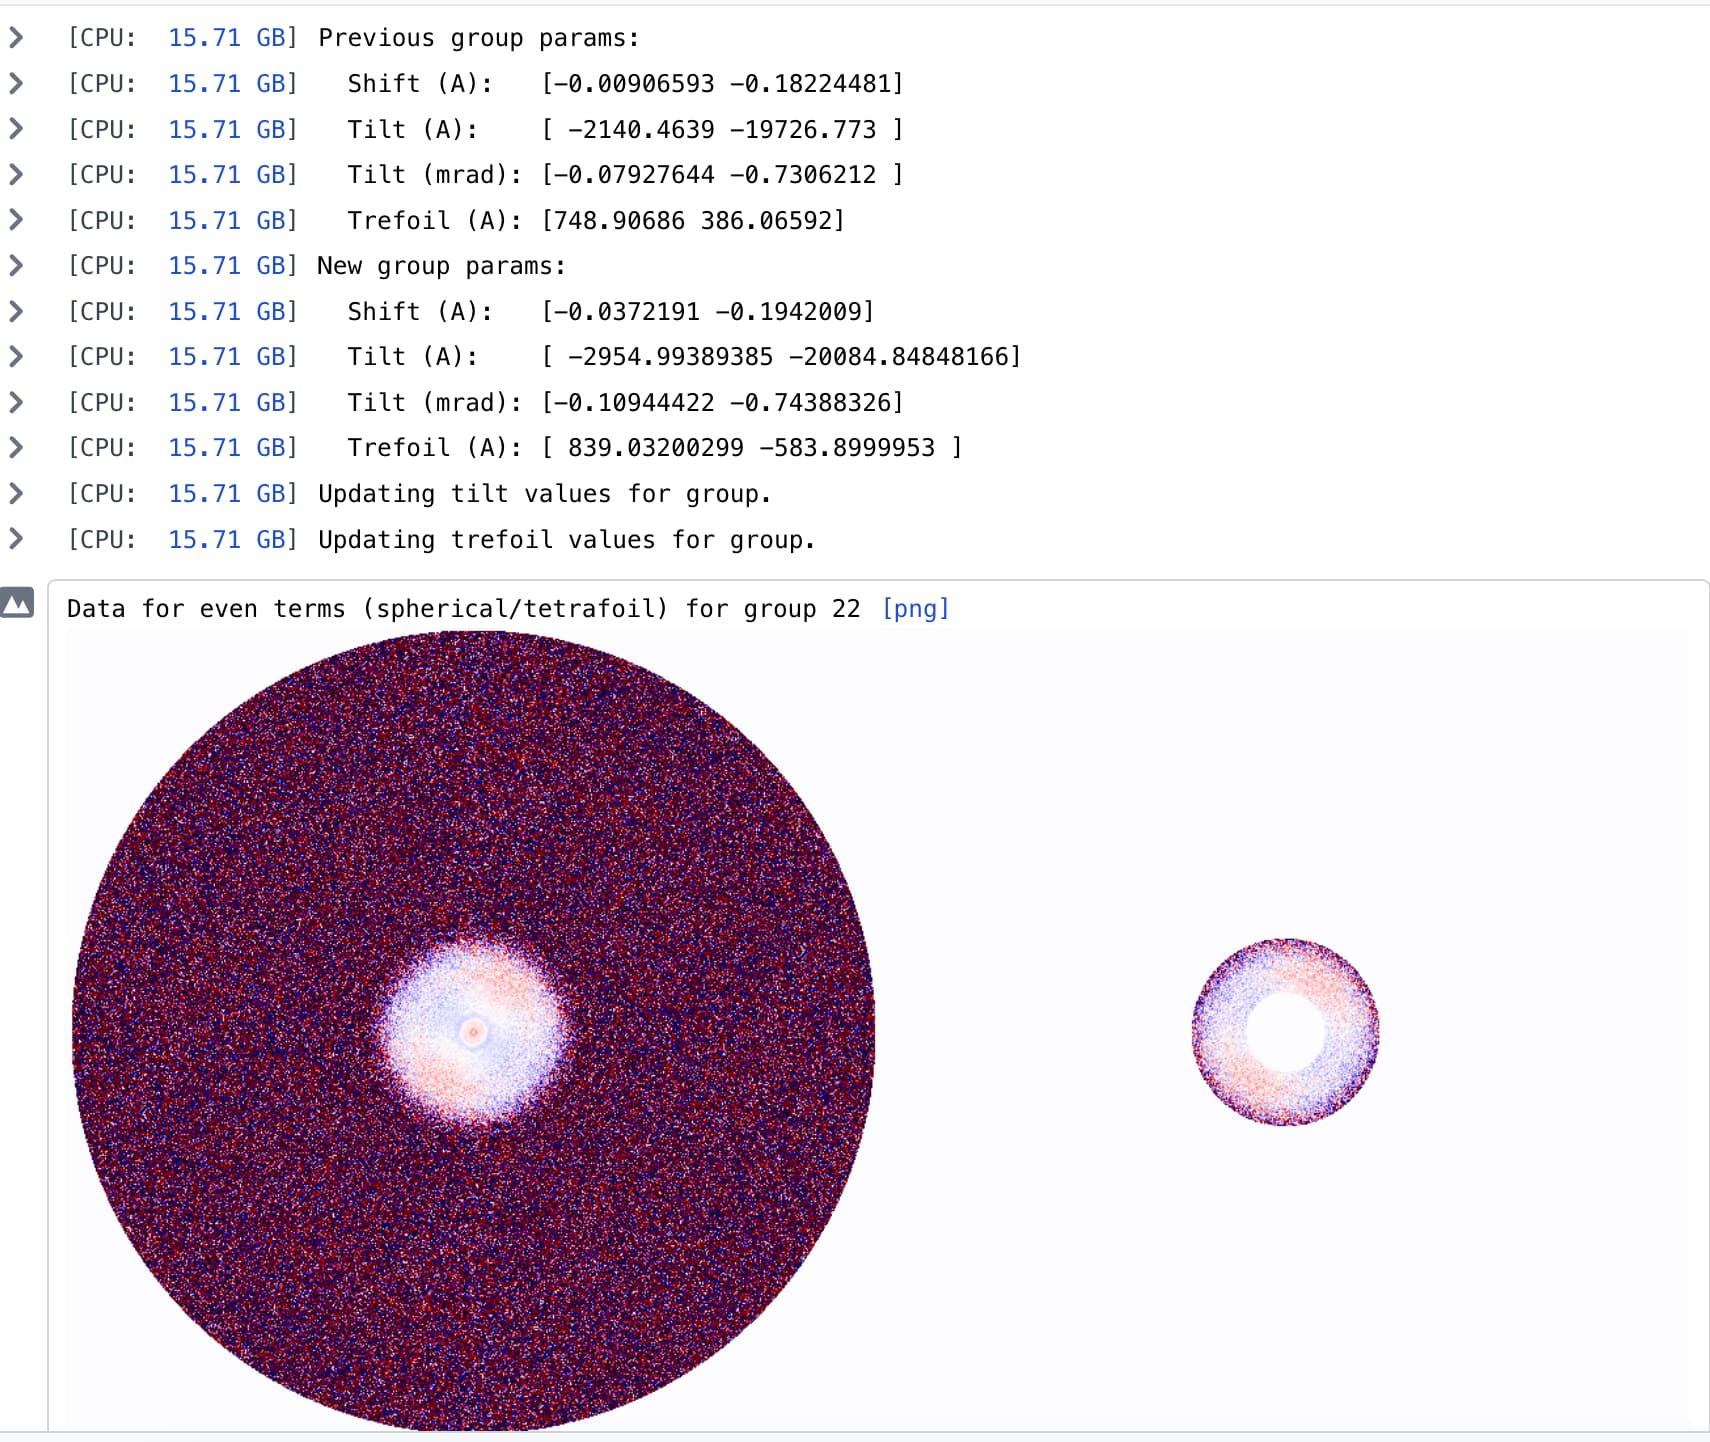Click the value [-0.0372191 -0.1942009]
This screenshot has height=1442, width=1710.
708,311
